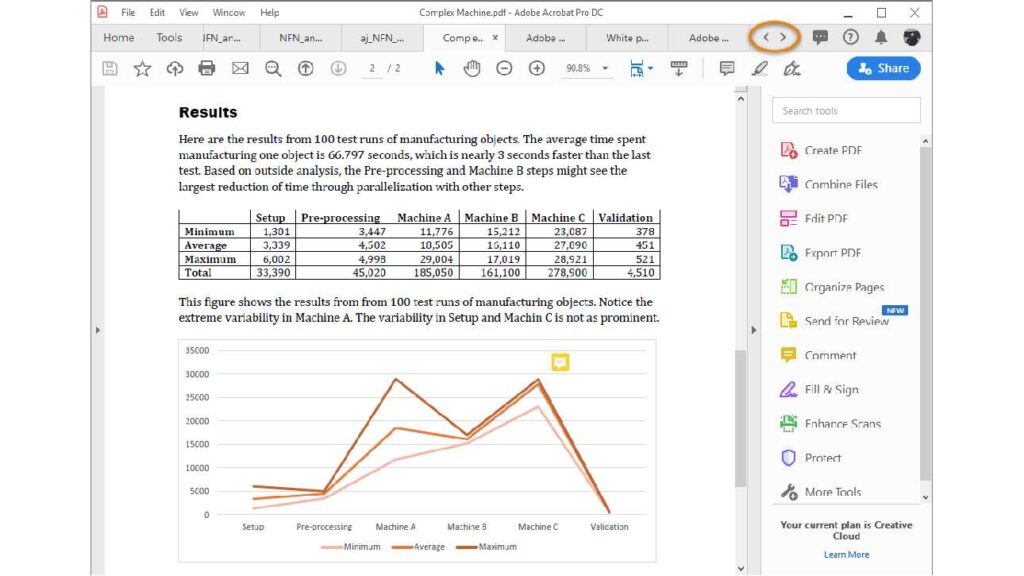1024x576 pixels.
Task: Choose the Selection arrow tool
Action: click(440, 68)
